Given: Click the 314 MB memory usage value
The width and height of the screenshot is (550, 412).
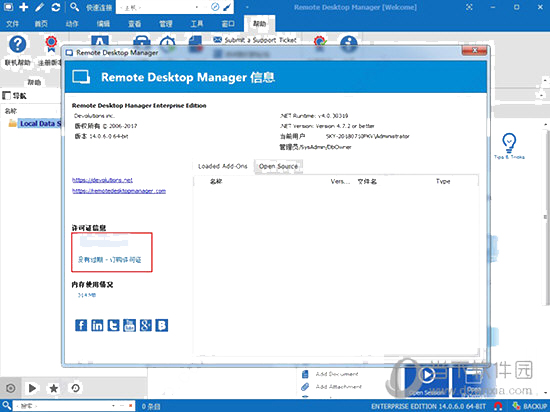Looking at the screenshot, I should (87, 295).
